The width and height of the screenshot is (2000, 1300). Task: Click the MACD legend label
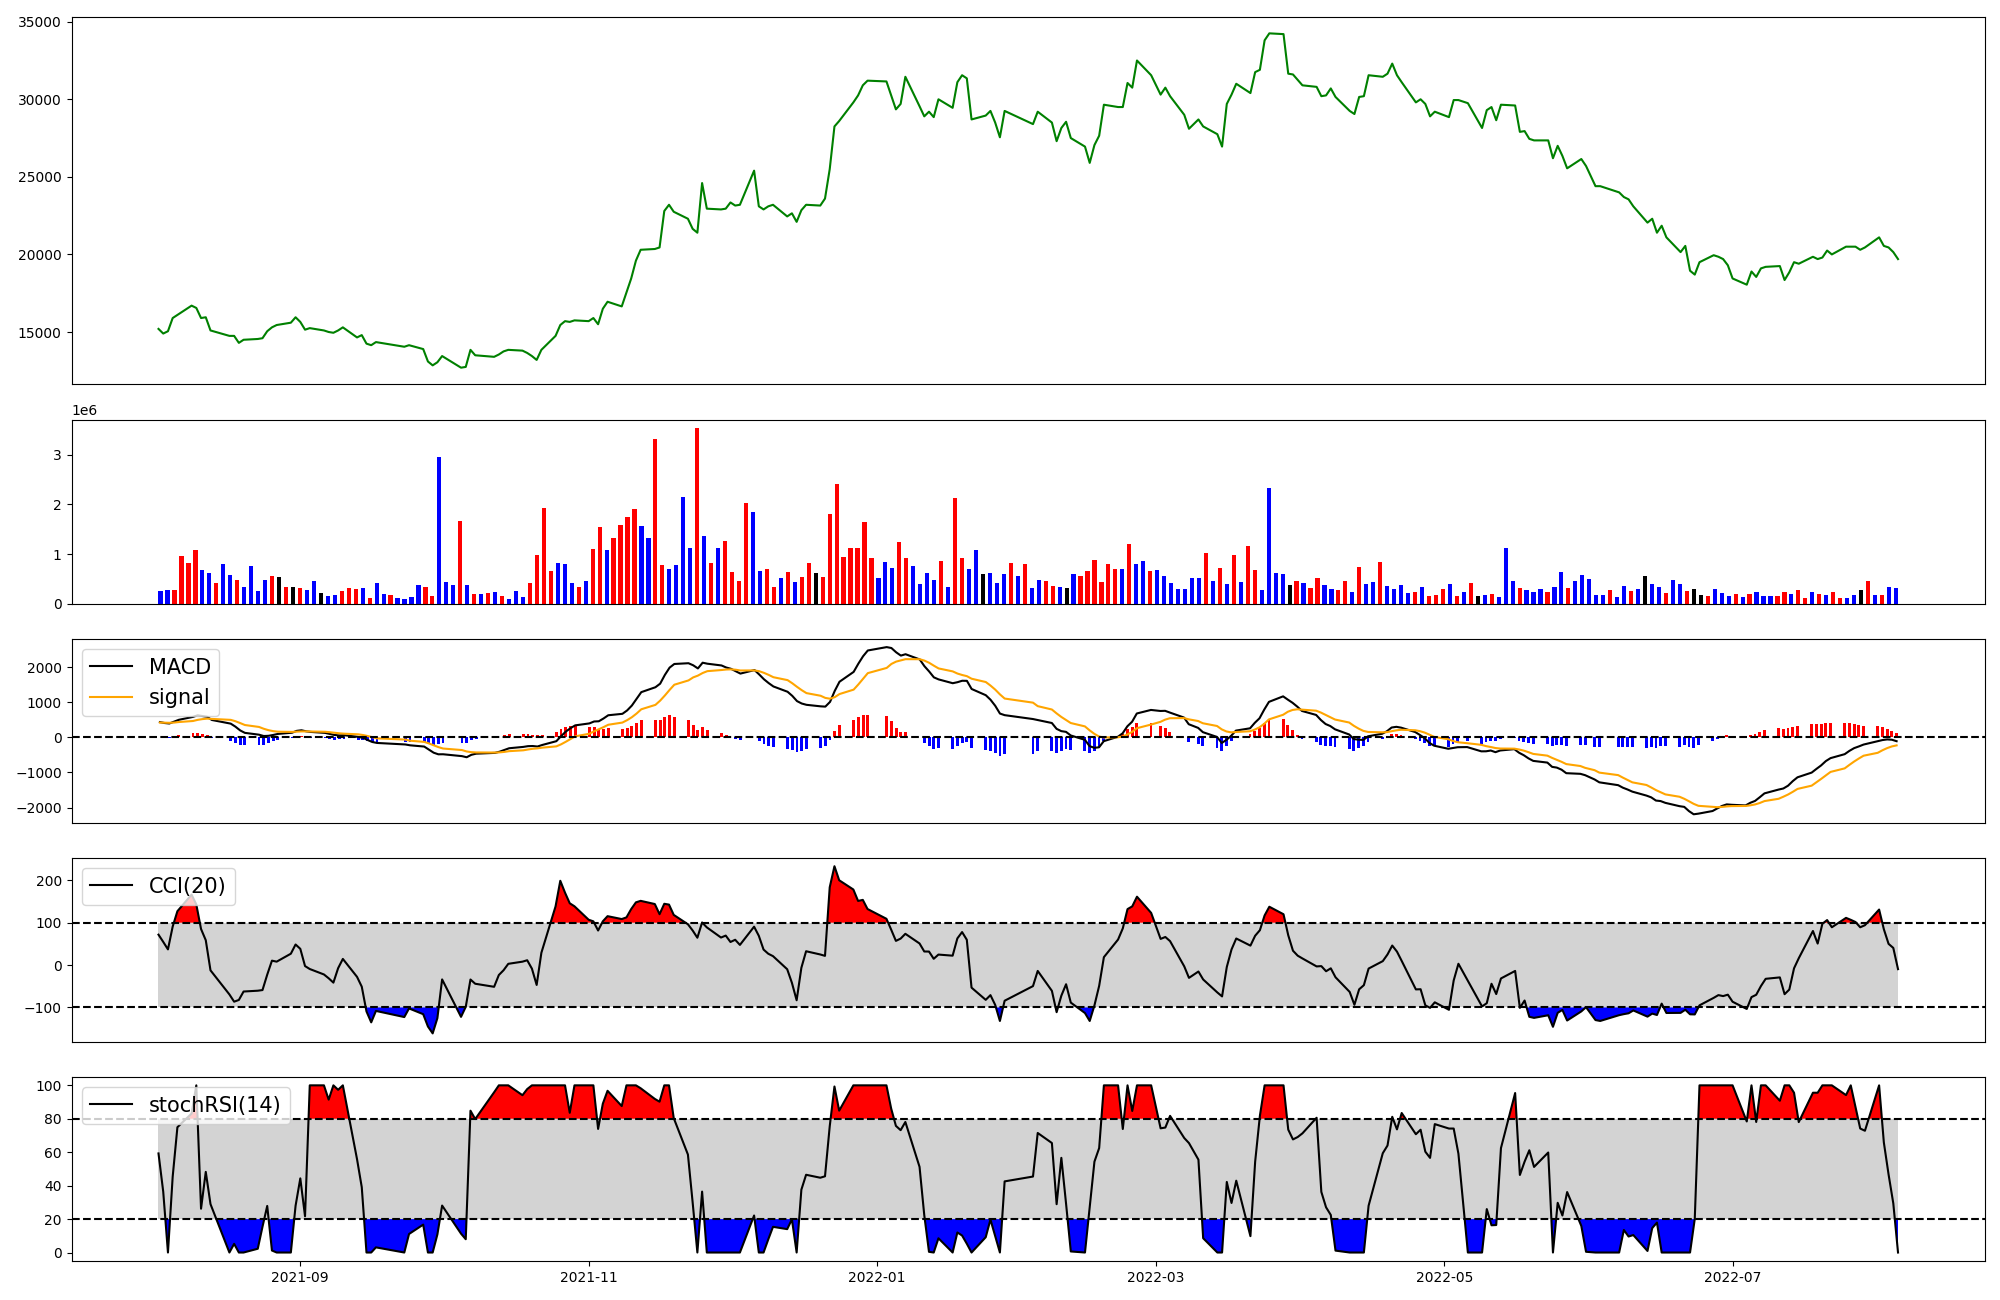179,667
